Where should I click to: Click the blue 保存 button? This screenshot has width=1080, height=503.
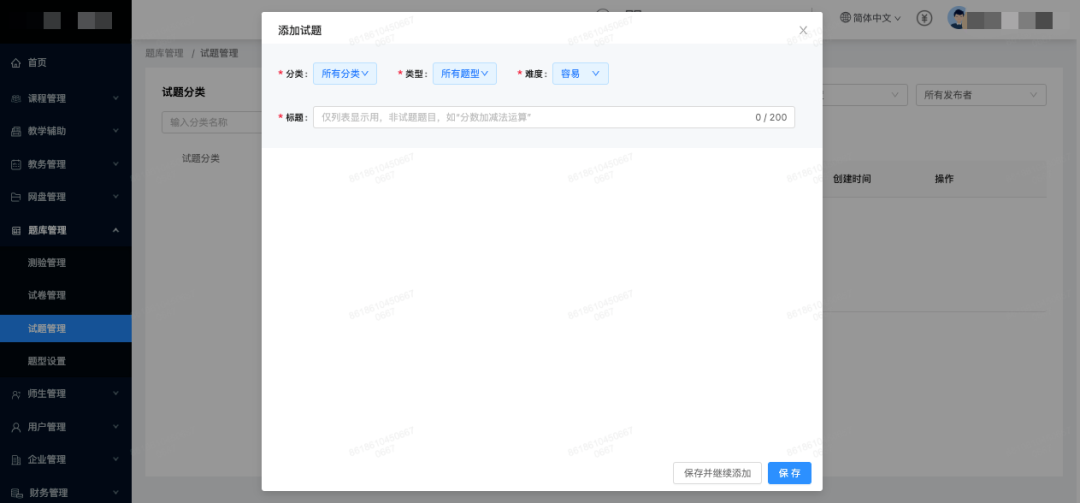[x=789, y=473]
